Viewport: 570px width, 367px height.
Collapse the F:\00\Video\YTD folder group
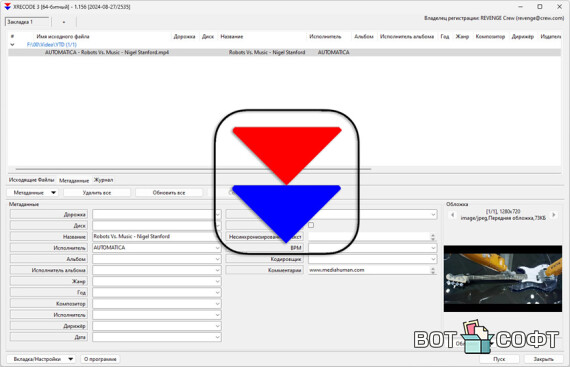tap(12, 45)
